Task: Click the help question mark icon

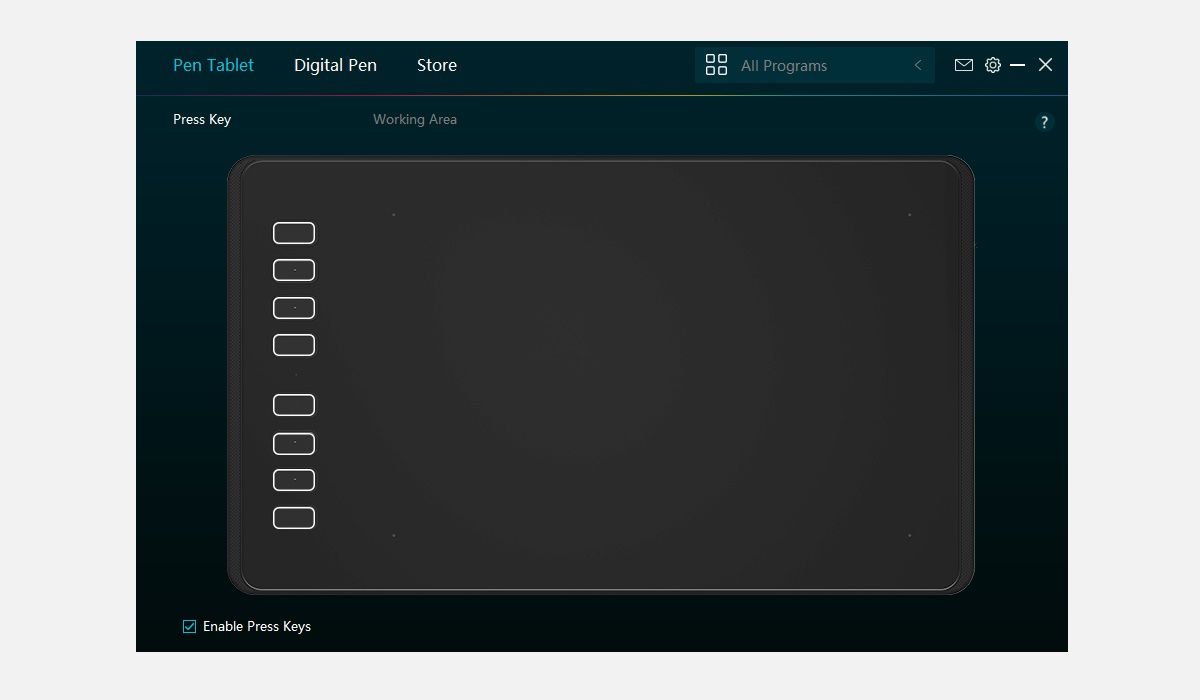Action: 1044,122
